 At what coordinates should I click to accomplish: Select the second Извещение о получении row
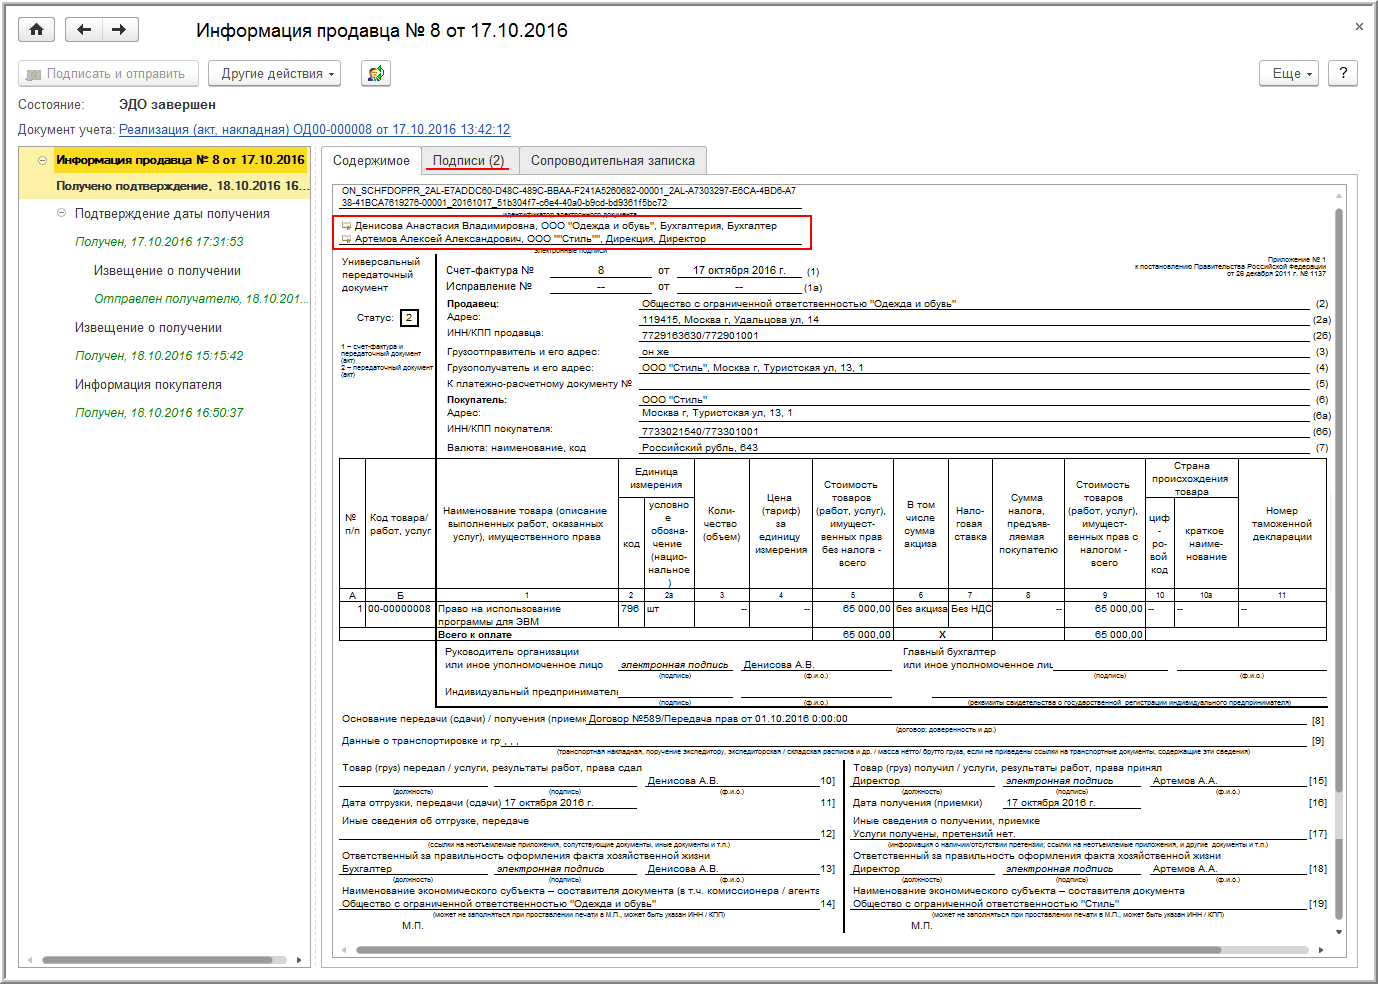click(x=148, y=328)
